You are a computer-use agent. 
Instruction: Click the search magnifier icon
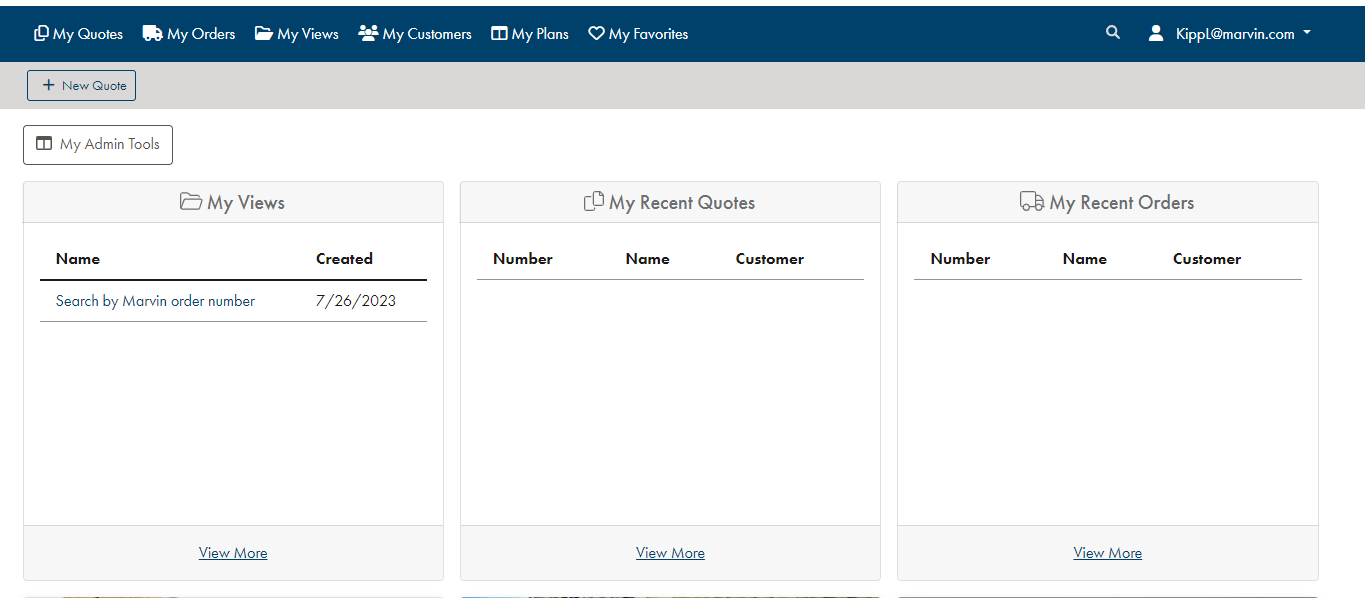(1113, 33)
